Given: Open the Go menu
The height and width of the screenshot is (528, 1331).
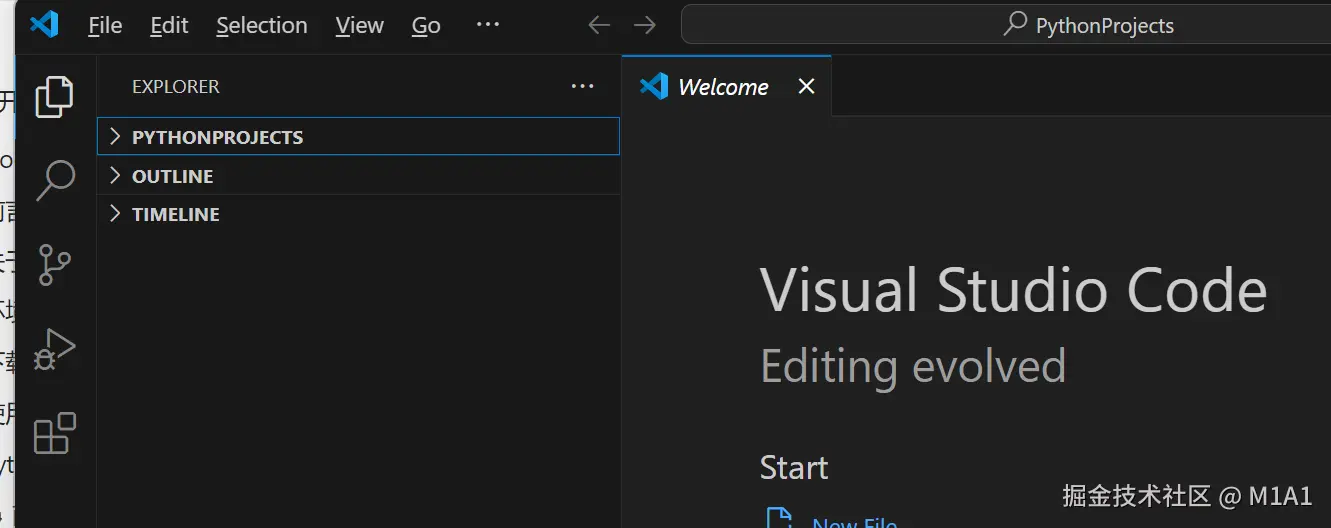Looking at the screenshot, I should (426, 25).
